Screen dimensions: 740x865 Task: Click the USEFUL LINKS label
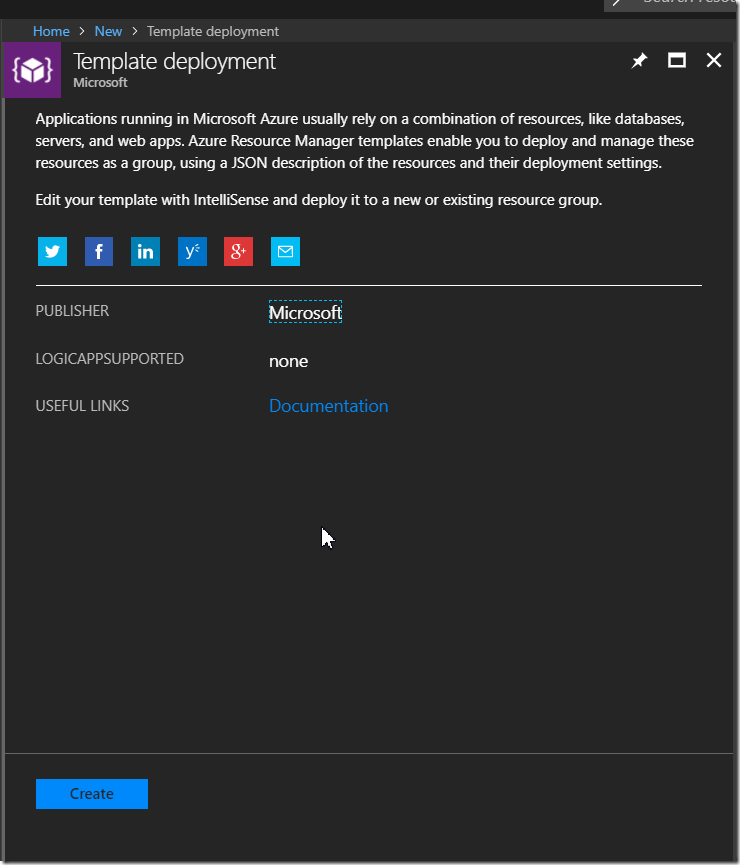[x=82, y=406]
